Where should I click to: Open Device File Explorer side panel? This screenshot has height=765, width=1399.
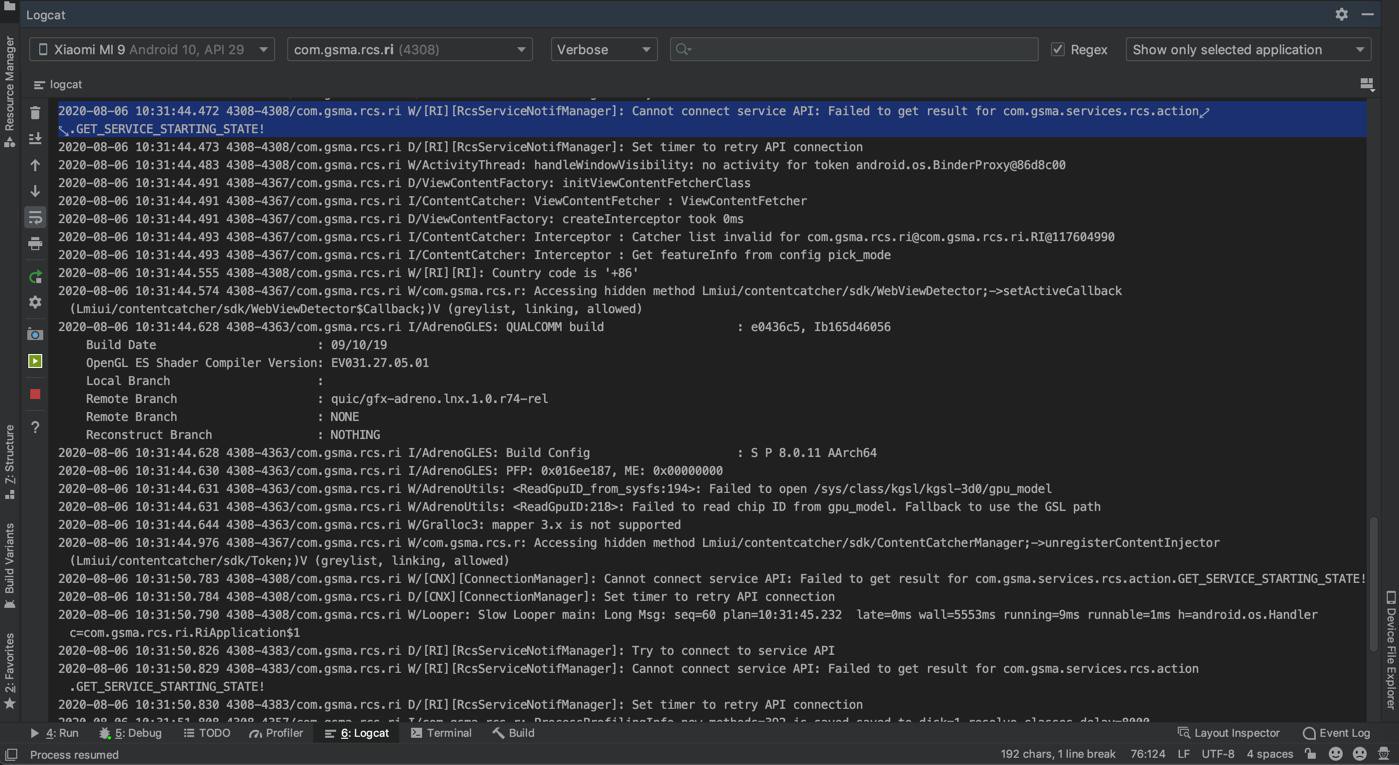click(1390, 649)
